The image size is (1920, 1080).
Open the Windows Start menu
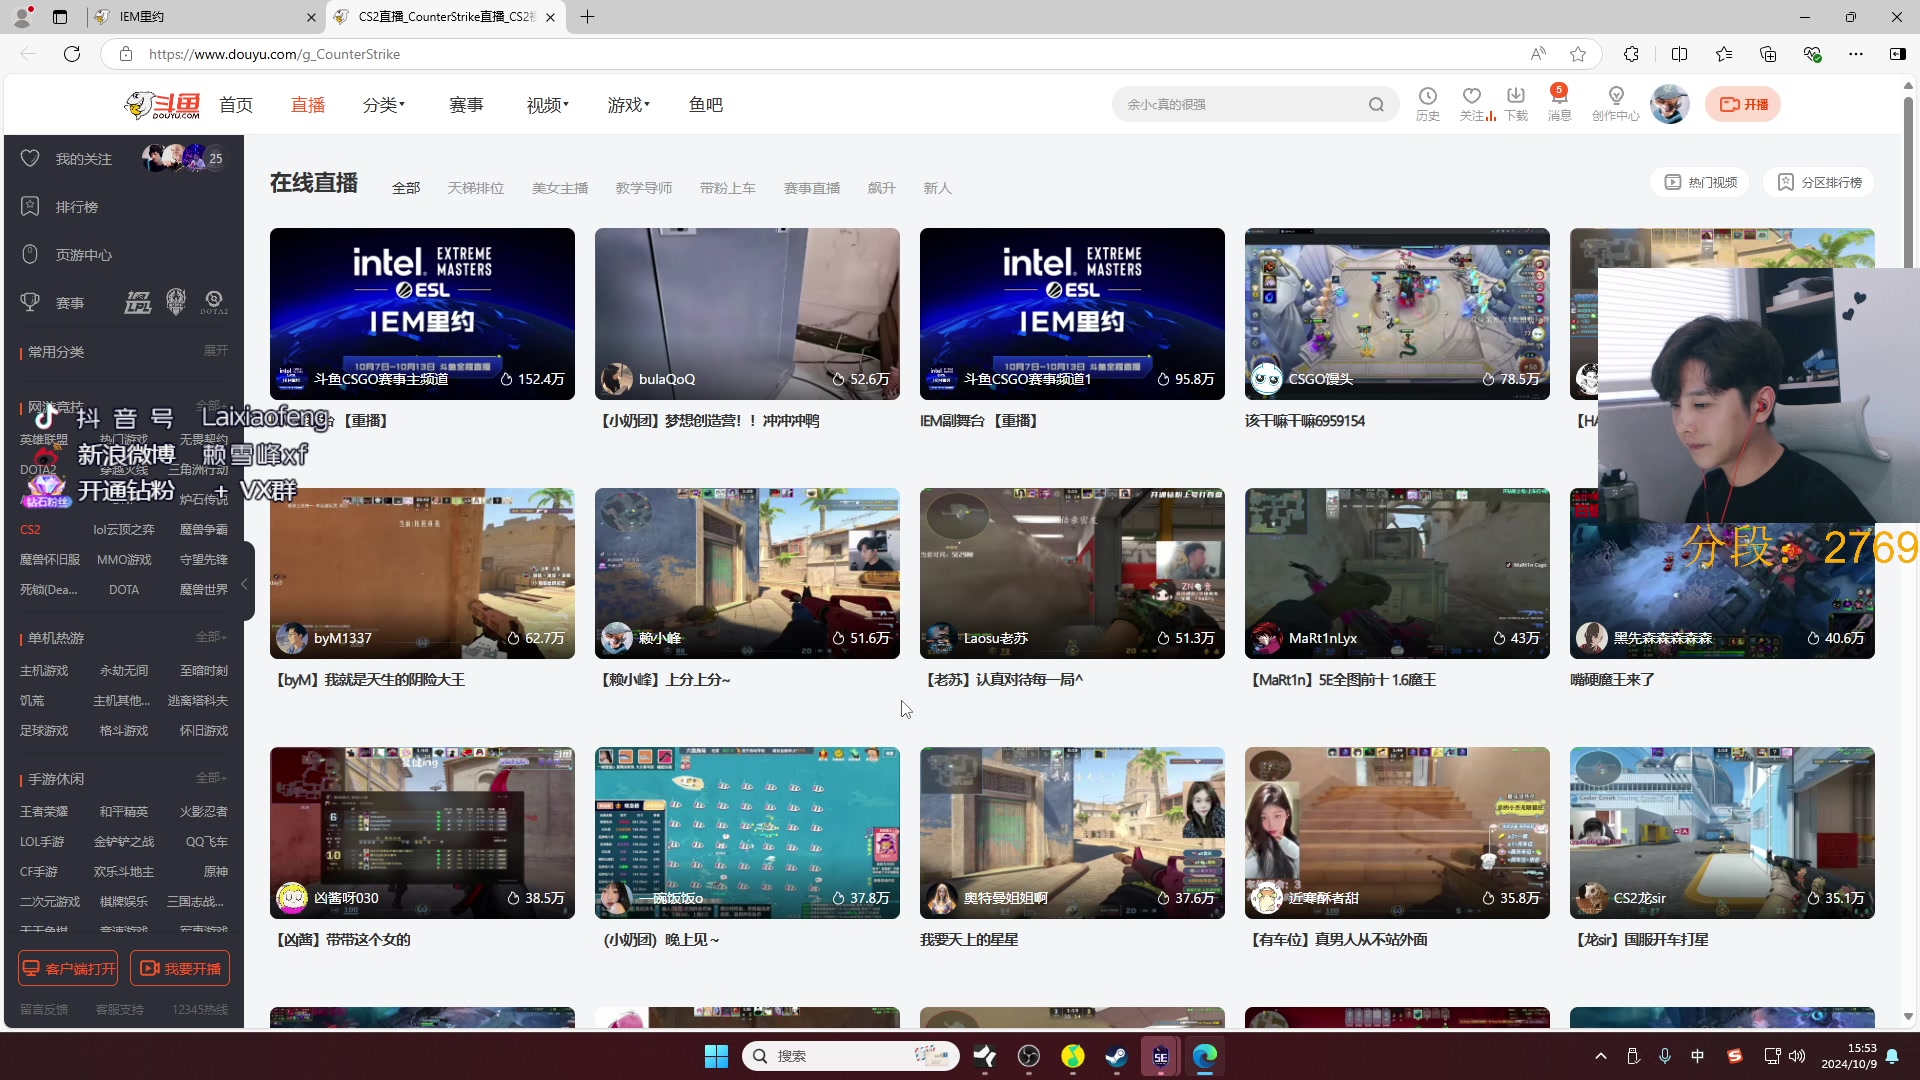[x=716, y=1056]
